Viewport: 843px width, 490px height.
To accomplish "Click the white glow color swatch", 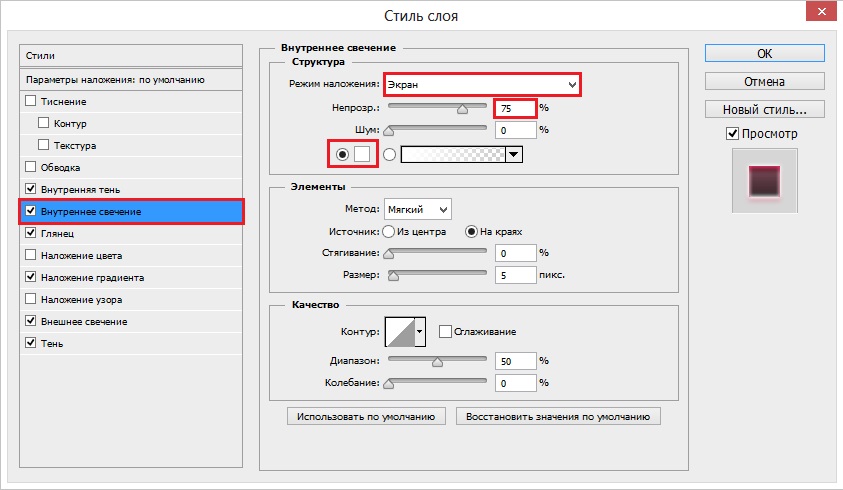I will [362, 154].
